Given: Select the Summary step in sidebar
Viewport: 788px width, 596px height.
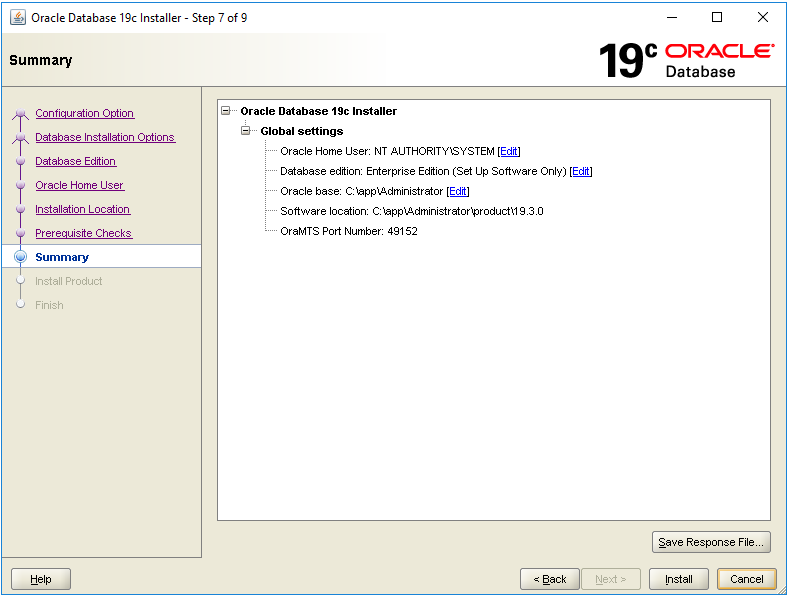Looking at the screenshot, I should click(62, 257).
